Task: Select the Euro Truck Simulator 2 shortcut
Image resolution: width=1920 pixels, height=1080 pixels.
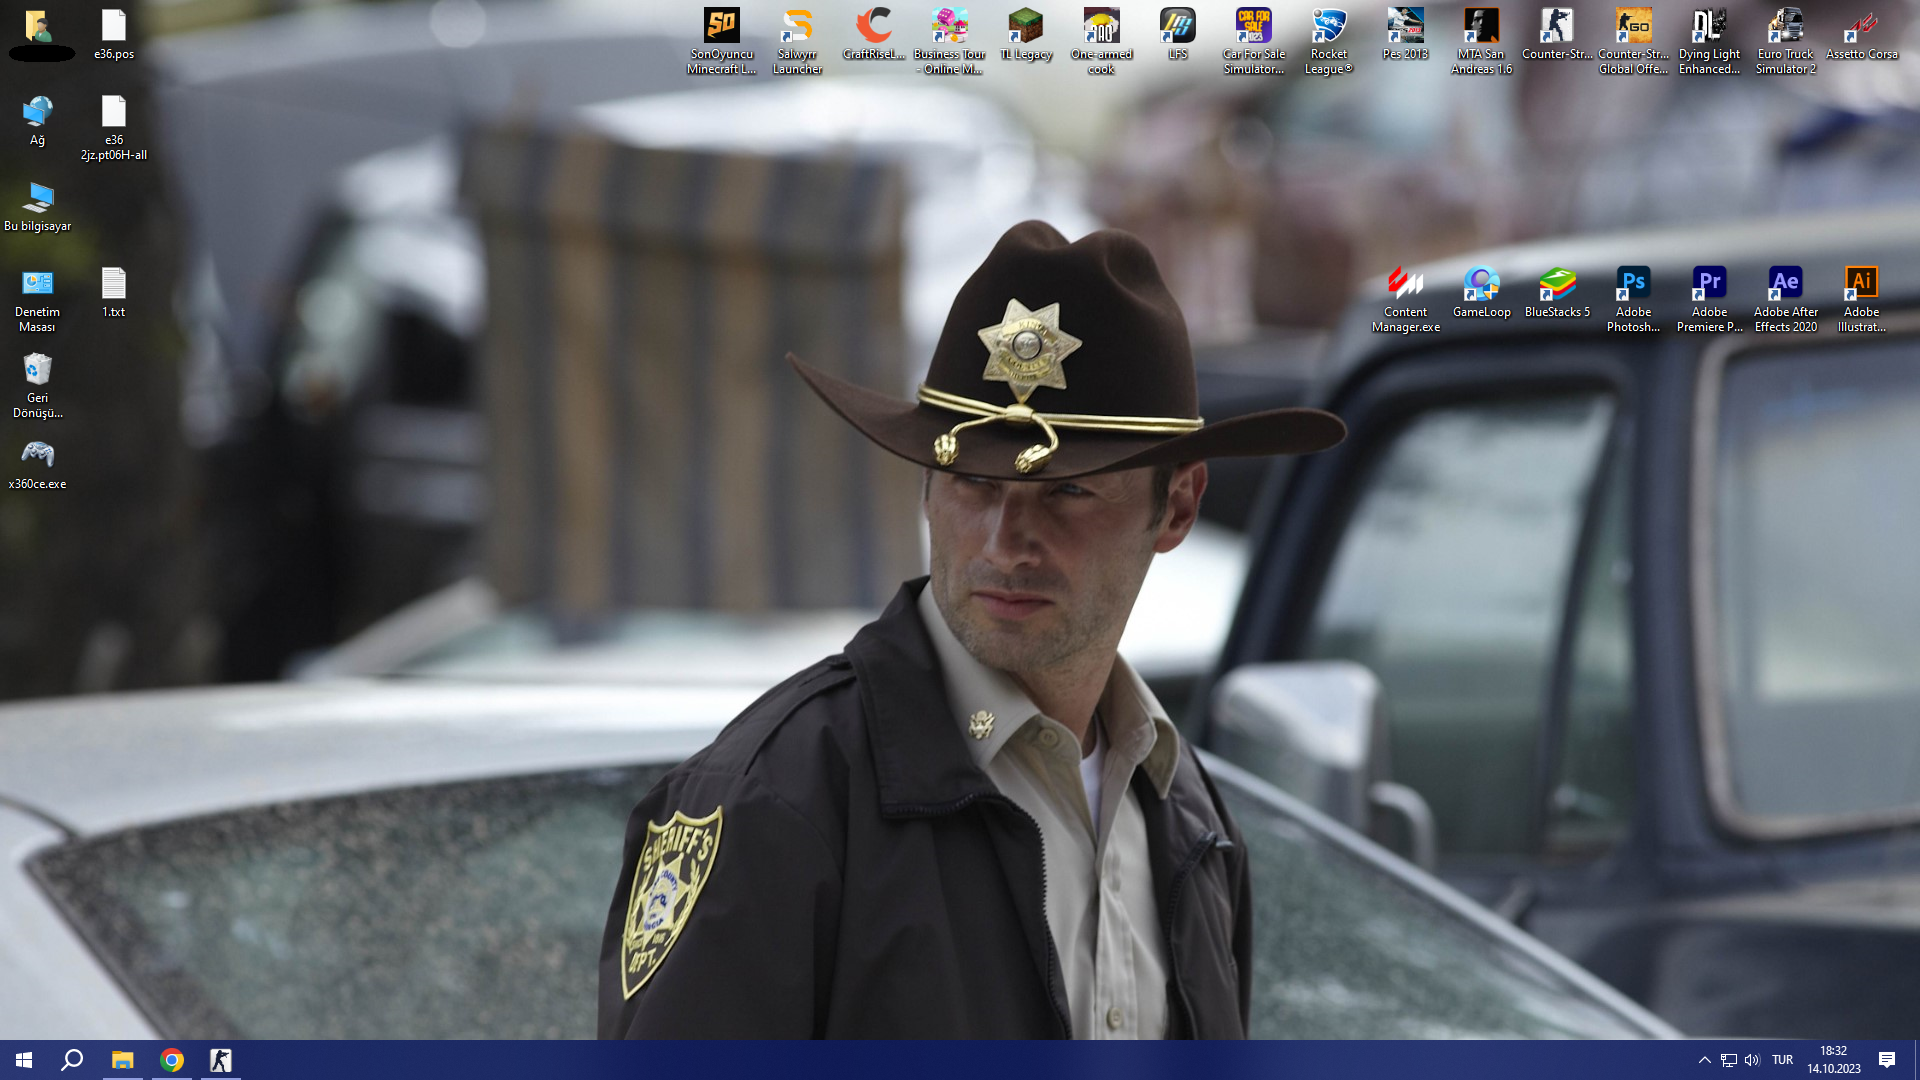Action: point(1786,42)
